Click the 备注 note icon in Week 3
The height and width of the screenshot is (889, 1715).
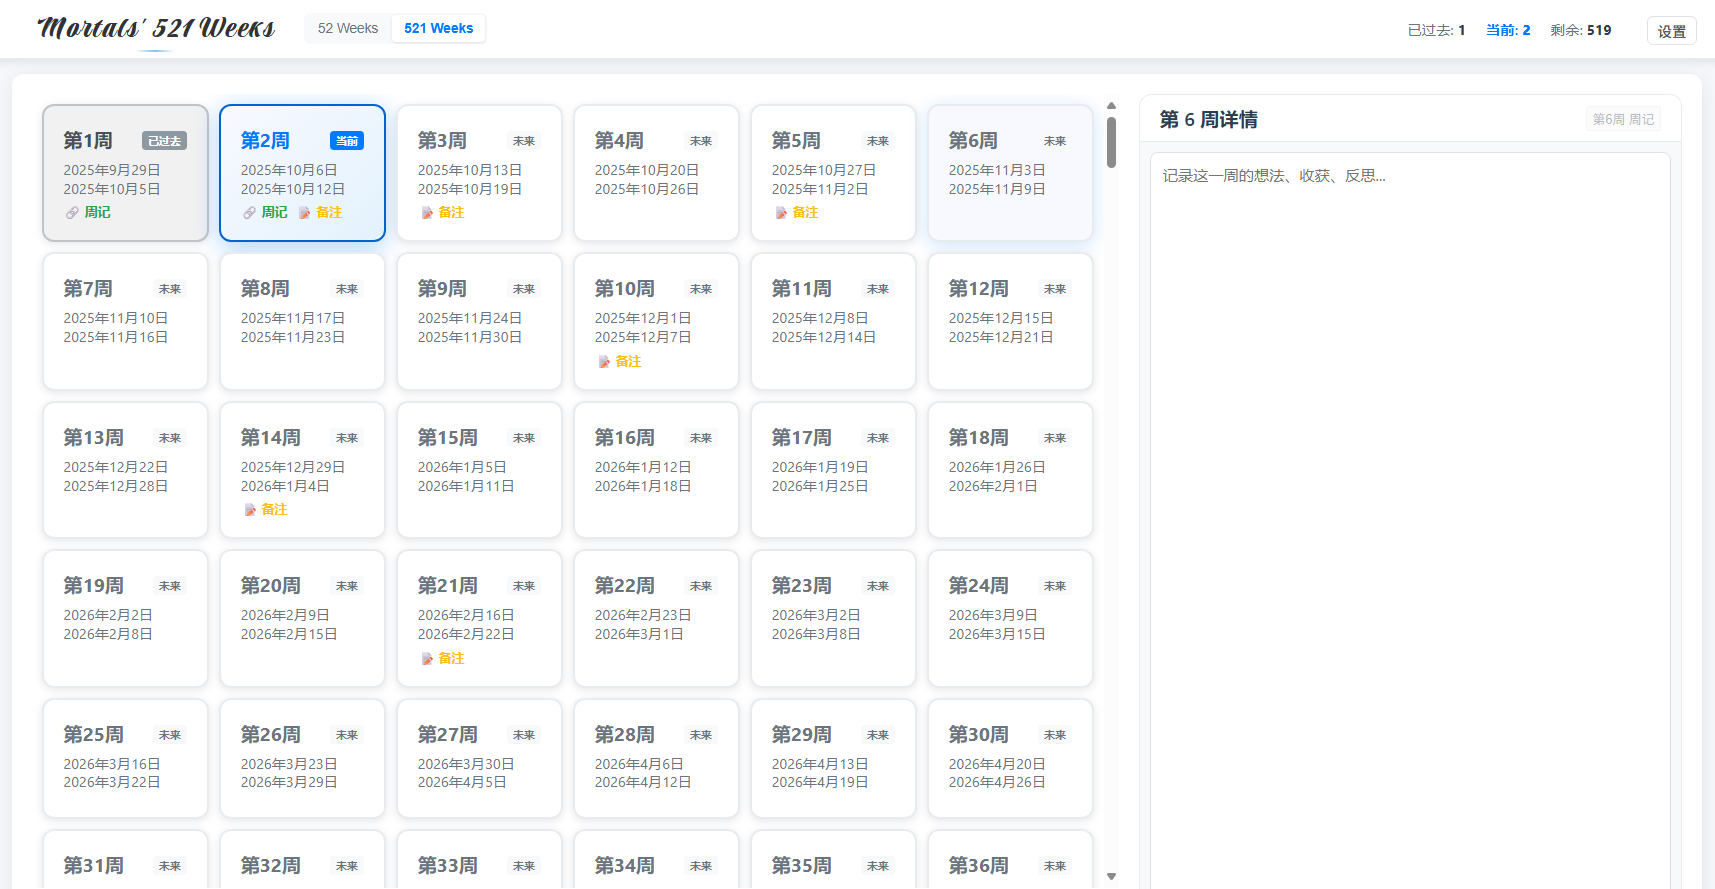[428, 213]
